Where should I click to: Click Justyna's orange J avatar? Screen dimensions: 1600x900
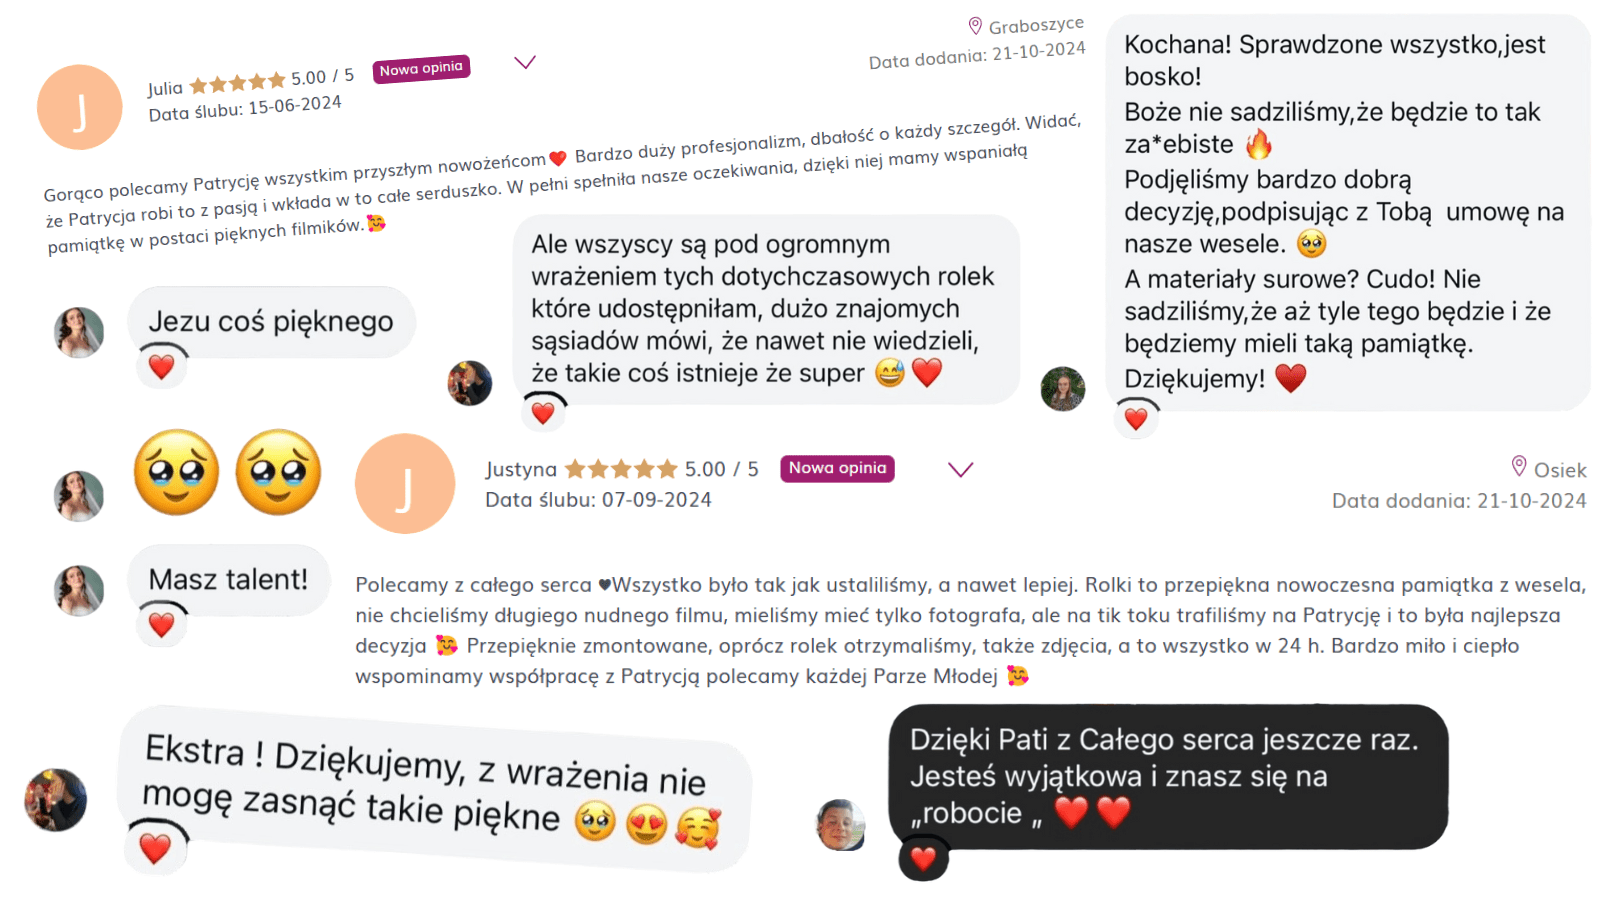tap(405, 483)
